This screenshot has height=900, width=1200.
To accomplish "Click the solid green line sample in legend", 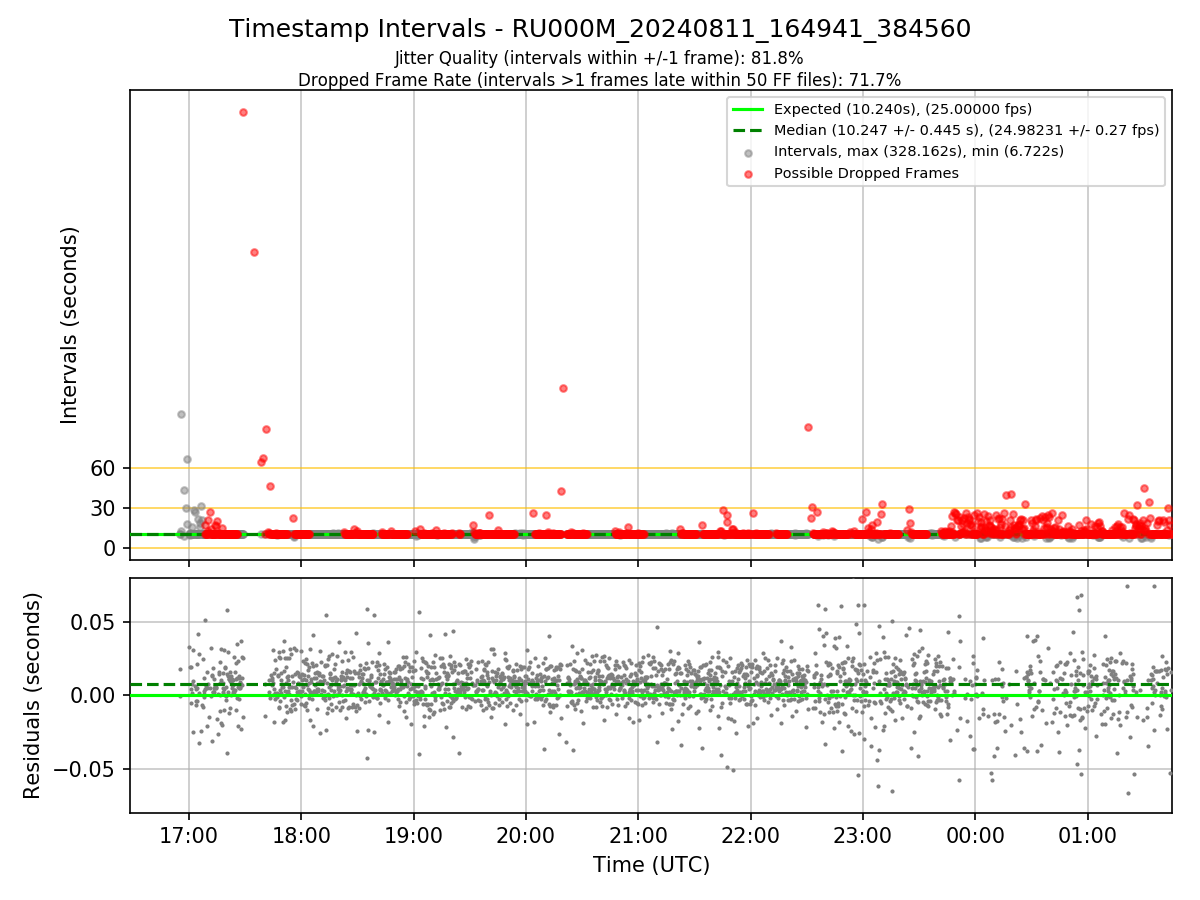I will pos(749,109).
